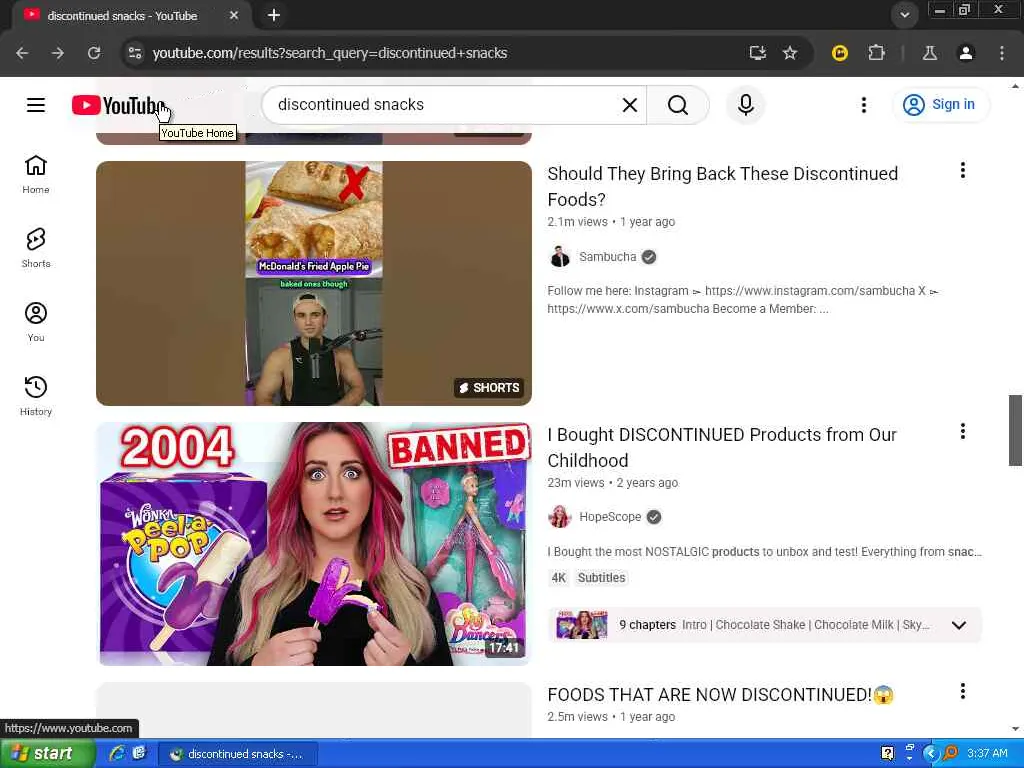Click the page vertical scrollbar thumb
The height and width of the screenshot is (768, 1024).
(x=1015, y=430)
